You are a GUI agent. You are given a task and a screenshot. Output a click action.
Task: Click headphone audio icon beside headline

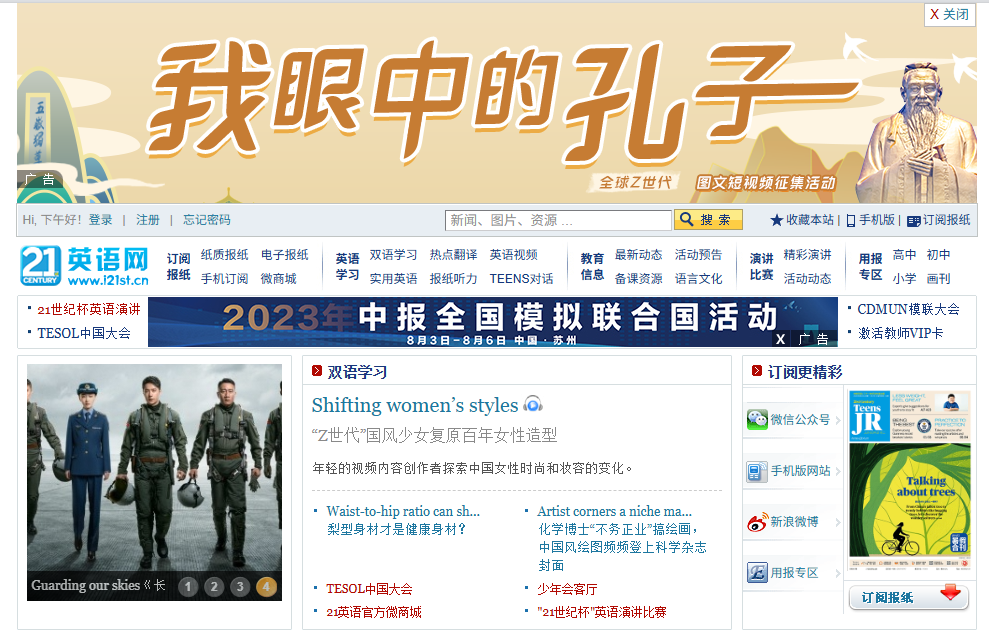click(x=533, y=404)
